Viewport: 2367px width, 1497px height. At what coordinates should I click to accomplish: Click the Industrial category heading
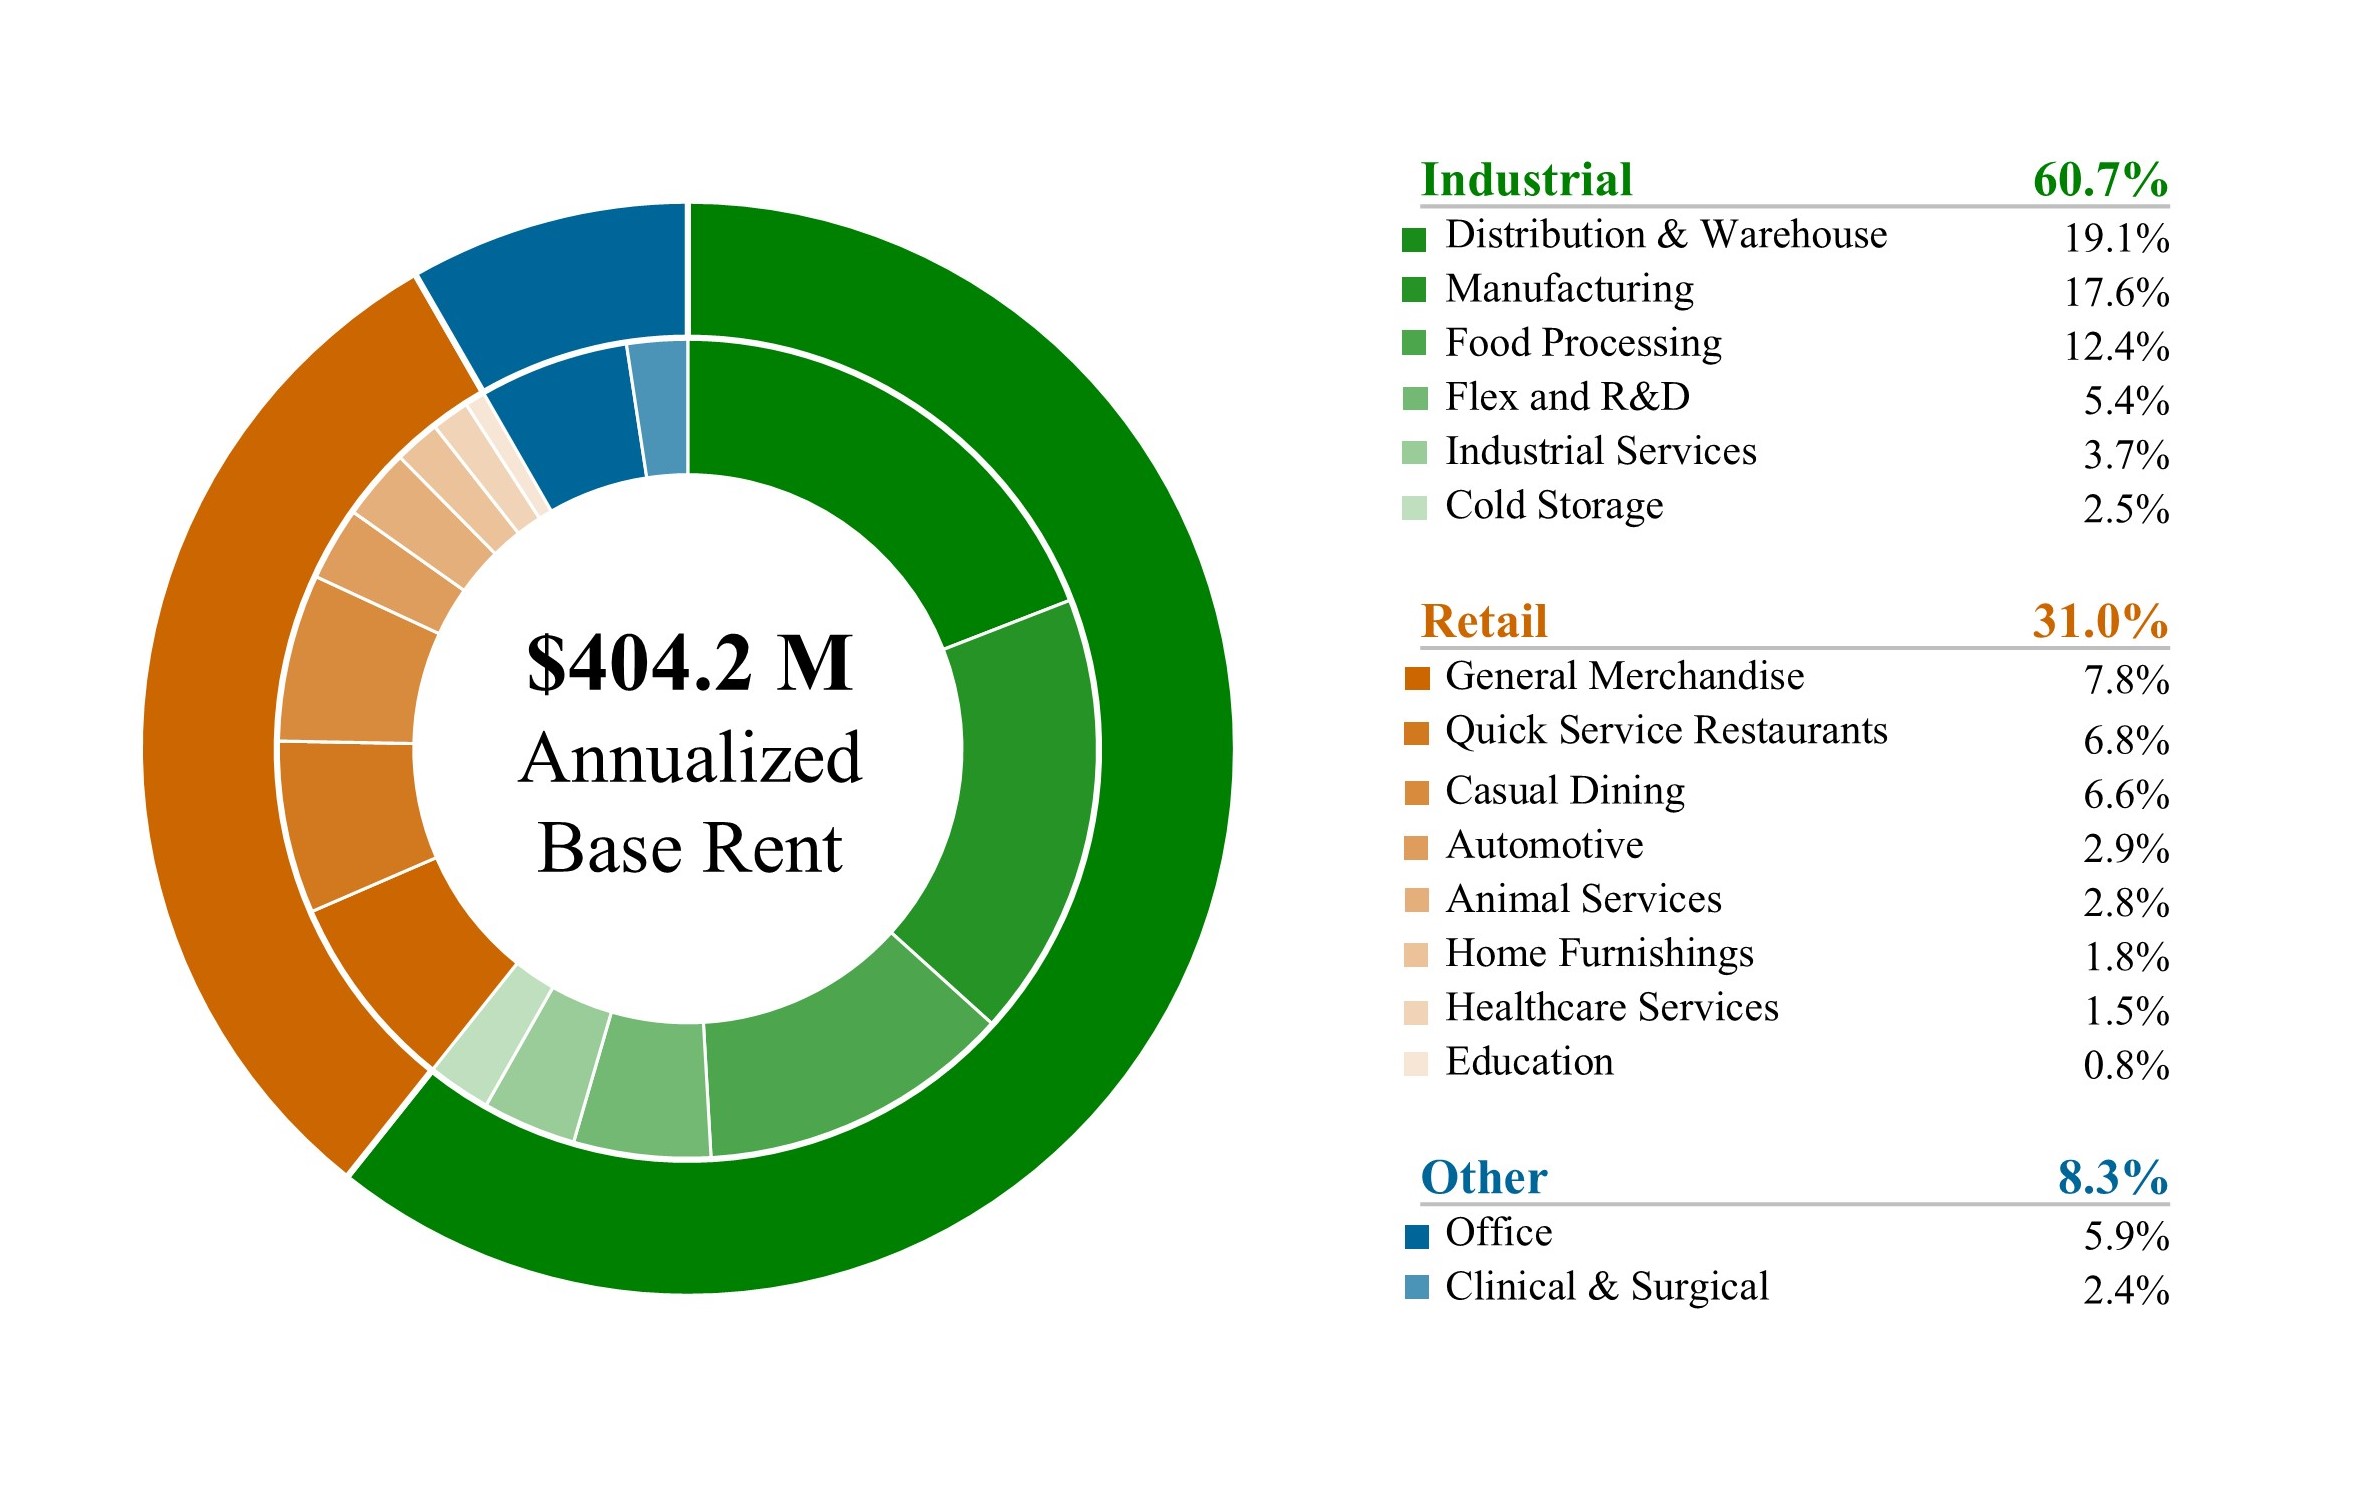point(1526,180)
